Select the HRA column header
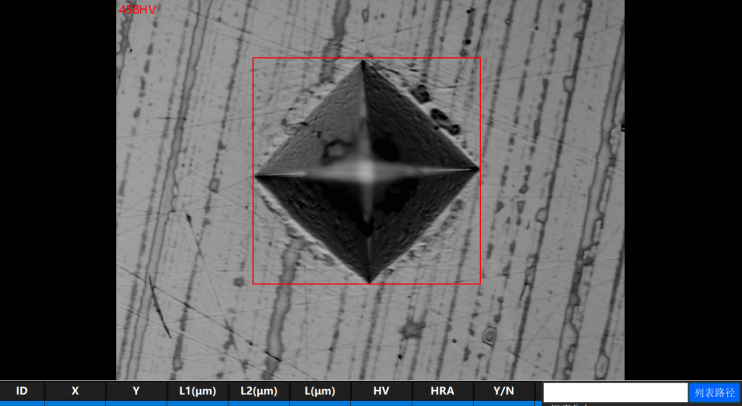The height and width of the screenshot is (406, 742). click(x=442, y=391)
